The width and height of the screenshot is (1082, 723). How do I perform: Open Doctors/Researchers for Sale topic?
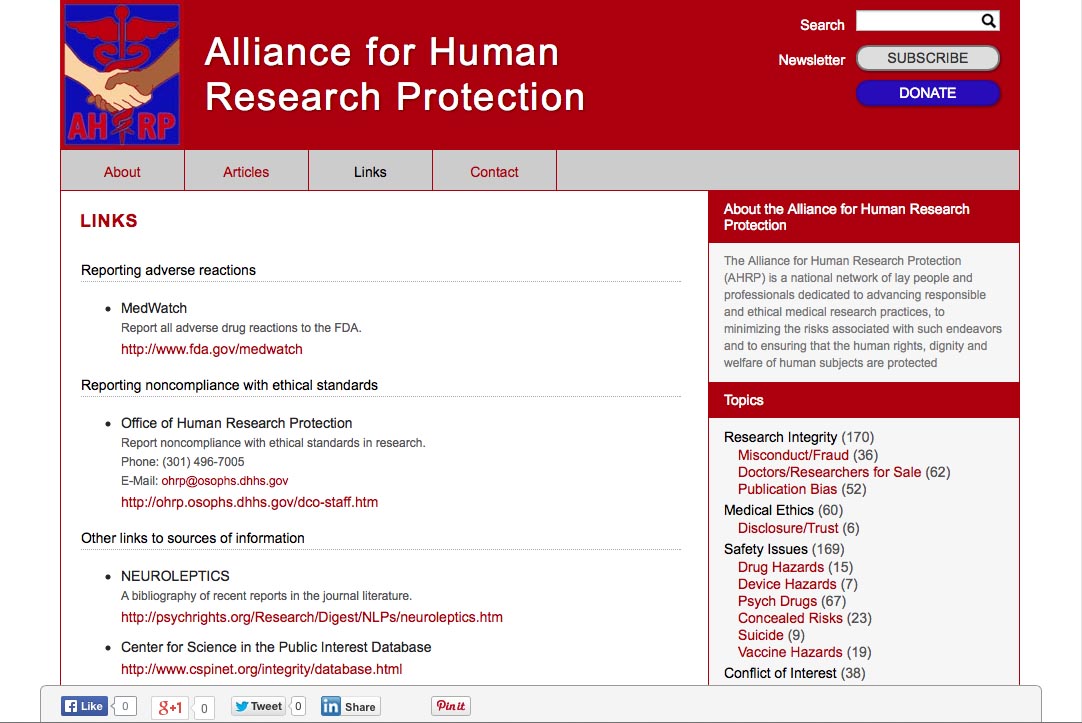pyautogui.click(x=829, y=472)
